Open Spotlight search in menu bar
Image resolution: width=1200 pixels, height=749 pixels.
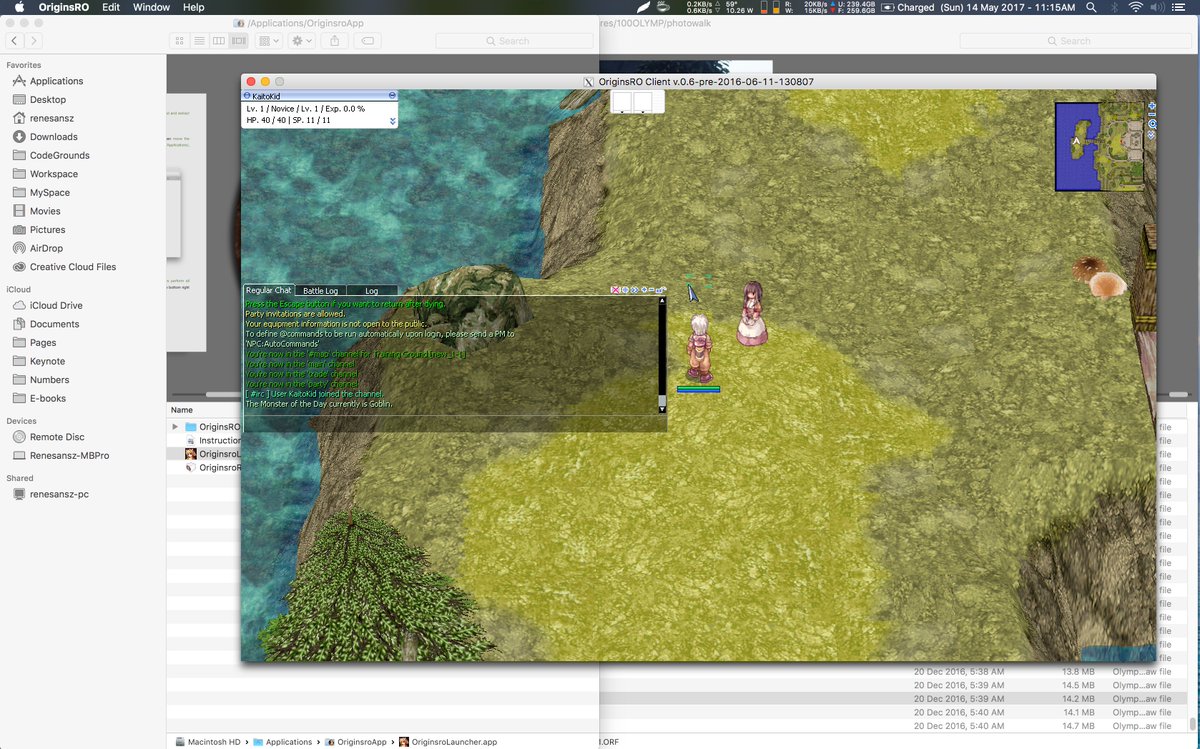pos(1091,7)
